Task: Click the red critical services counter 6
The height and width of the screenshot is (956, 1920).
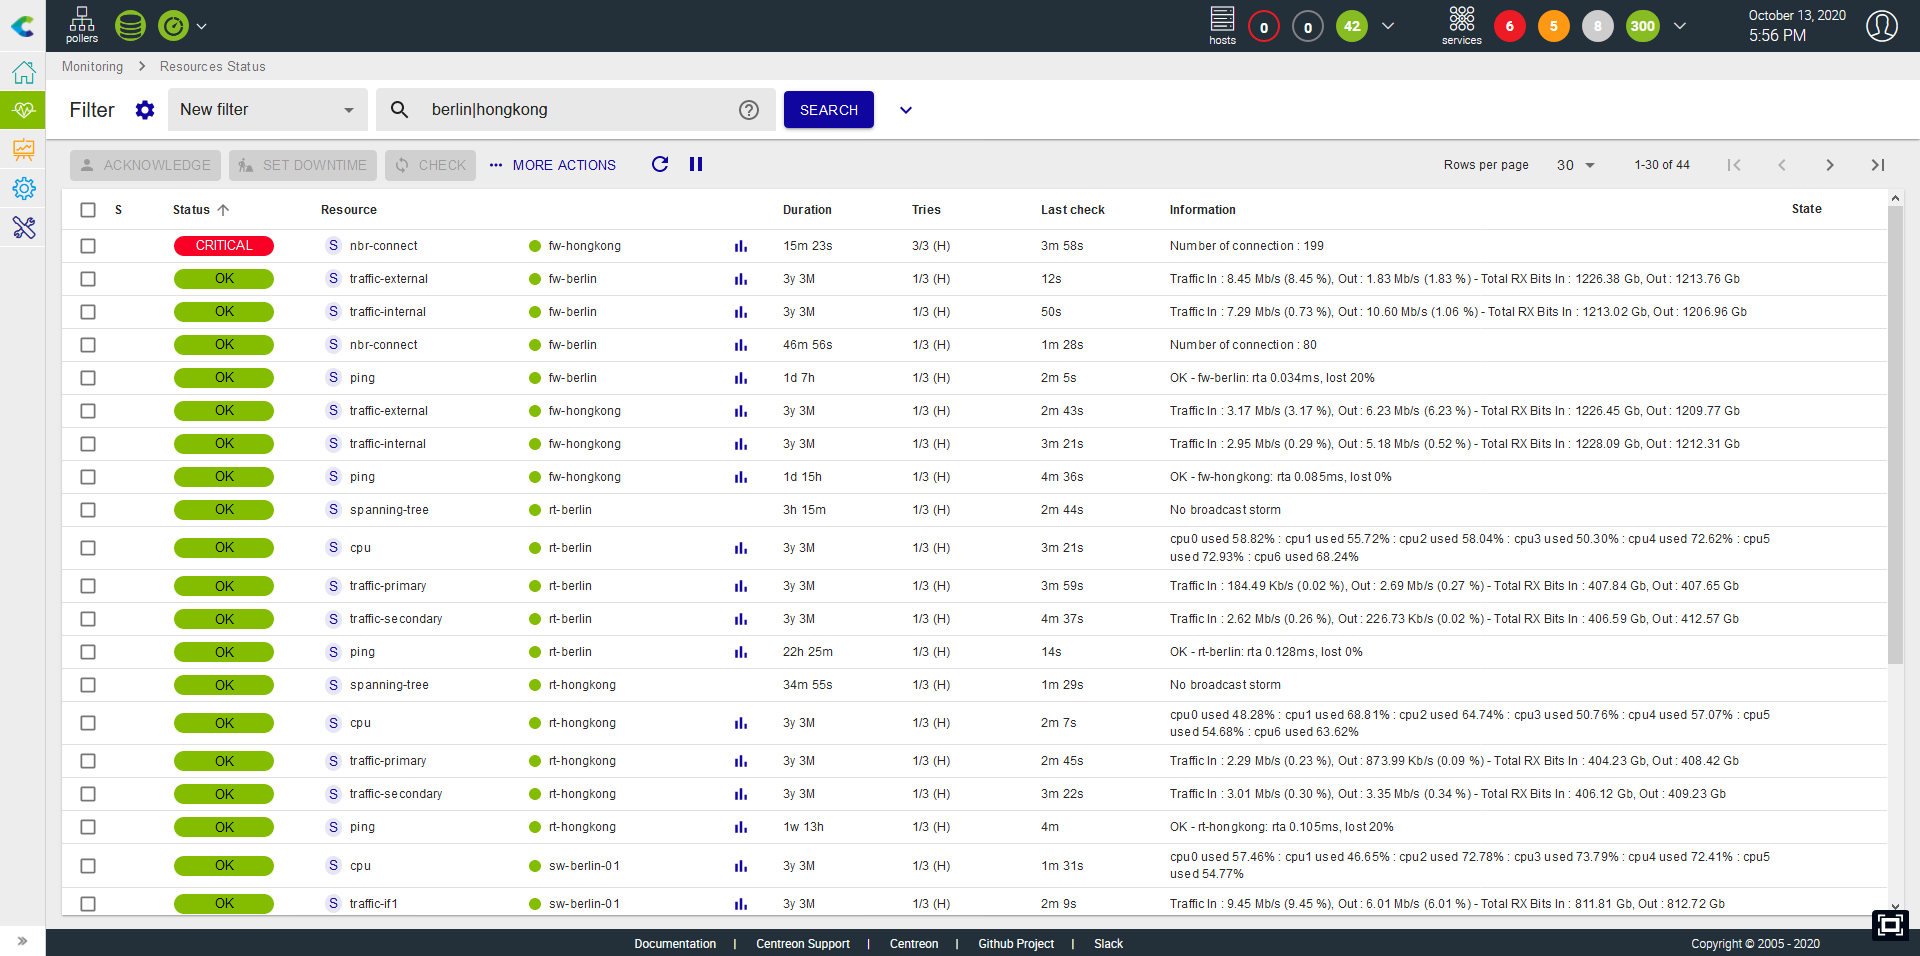Action: pyautogui.click(x=1510, y=26)
